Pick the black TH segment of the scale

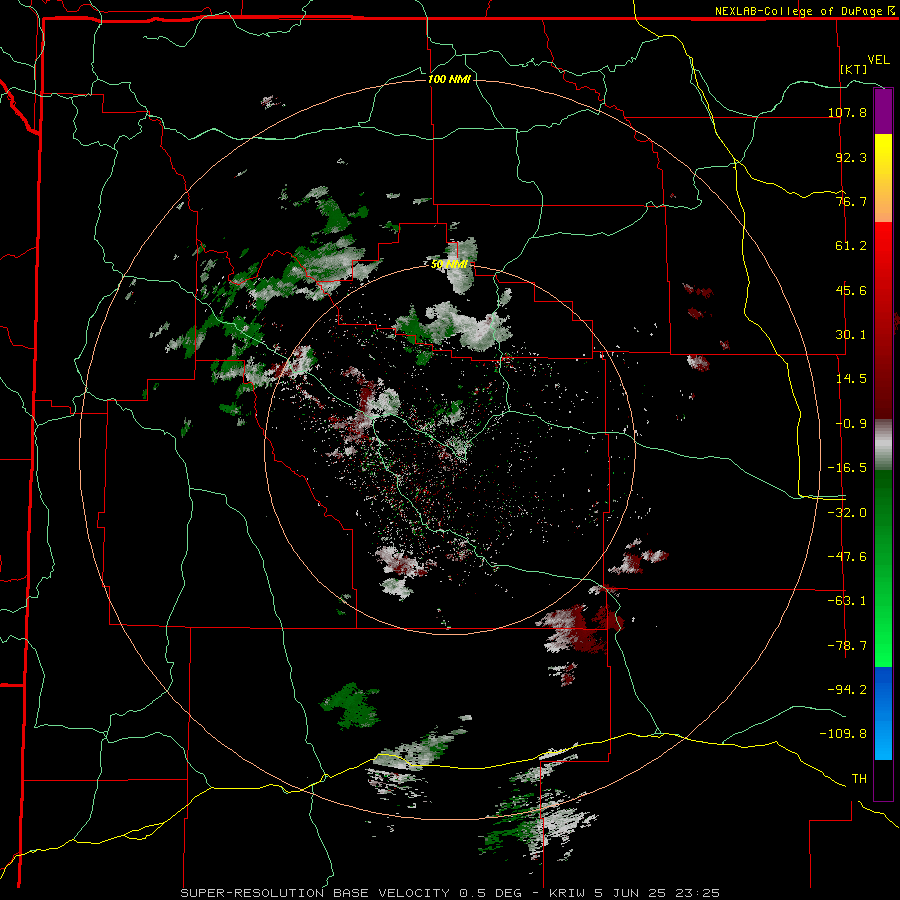pos(883,779)
